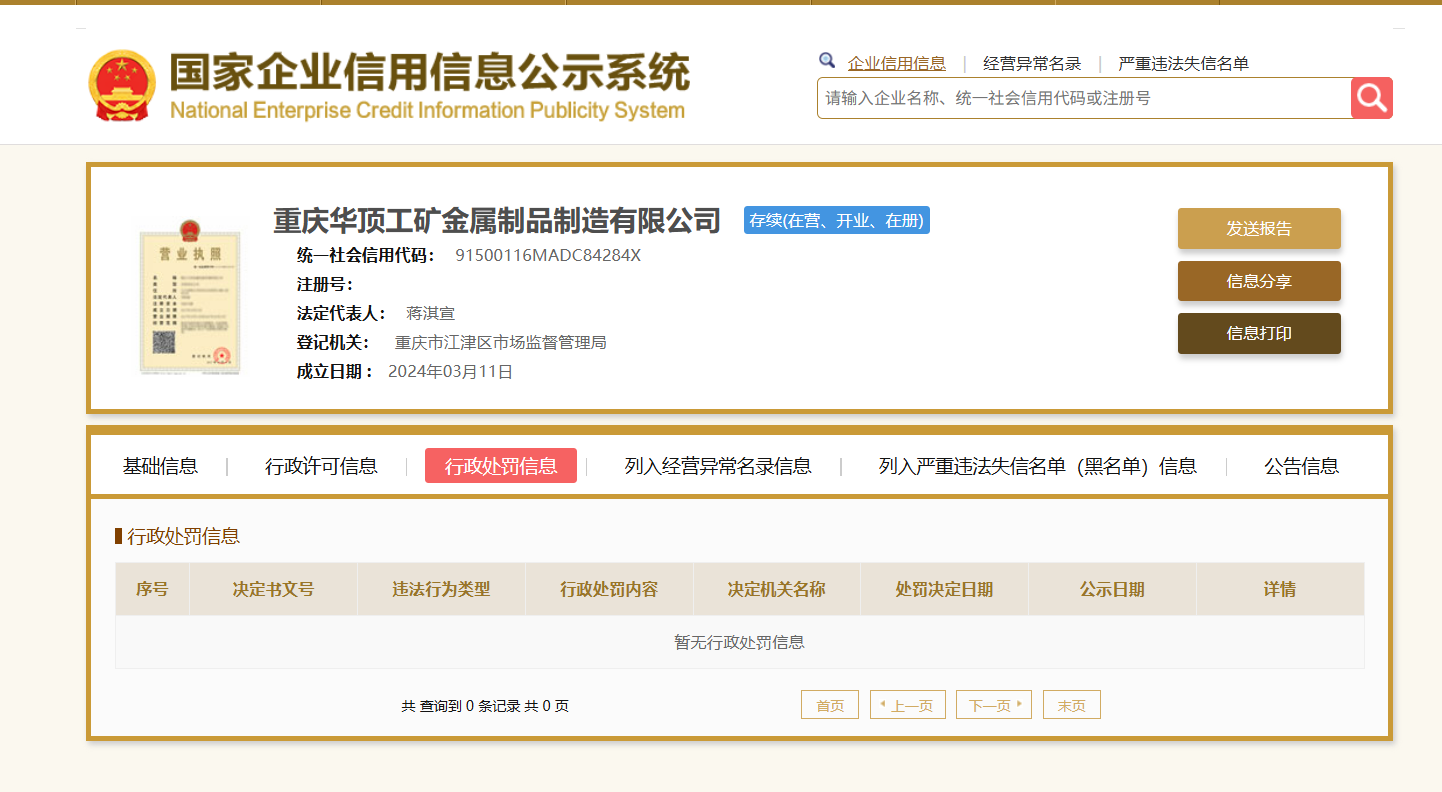Open the 列入经营异常名录信息 tab

click(x=718, y=466)
